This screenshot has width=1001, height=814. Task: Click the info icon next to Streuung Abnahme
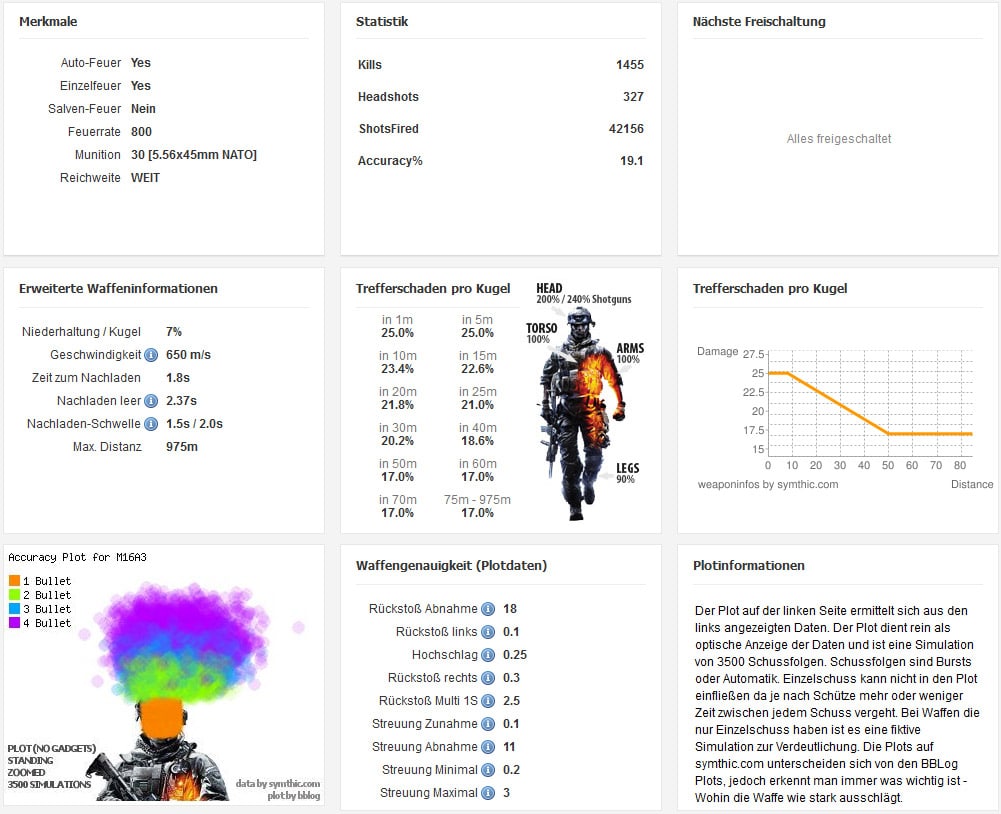[488, 747]
